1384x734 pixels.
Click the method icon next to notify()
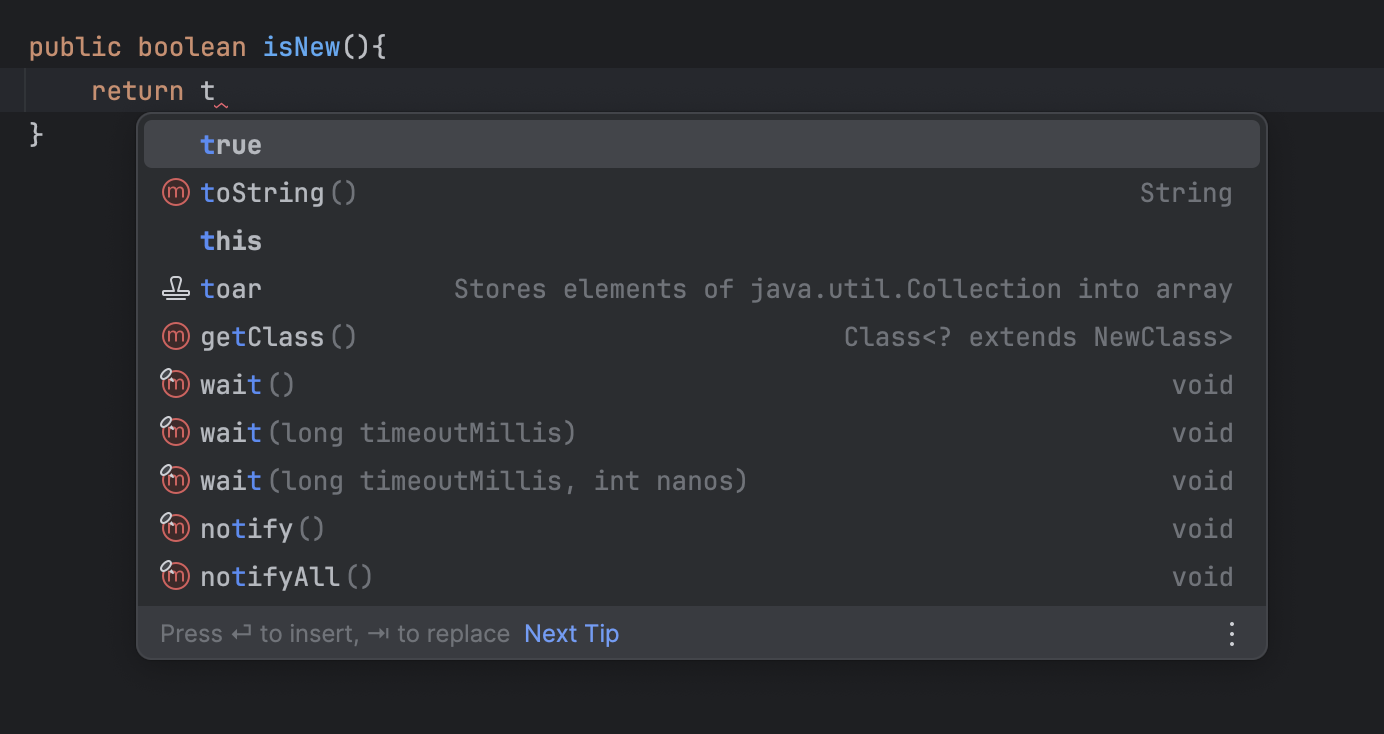(175, 528)
